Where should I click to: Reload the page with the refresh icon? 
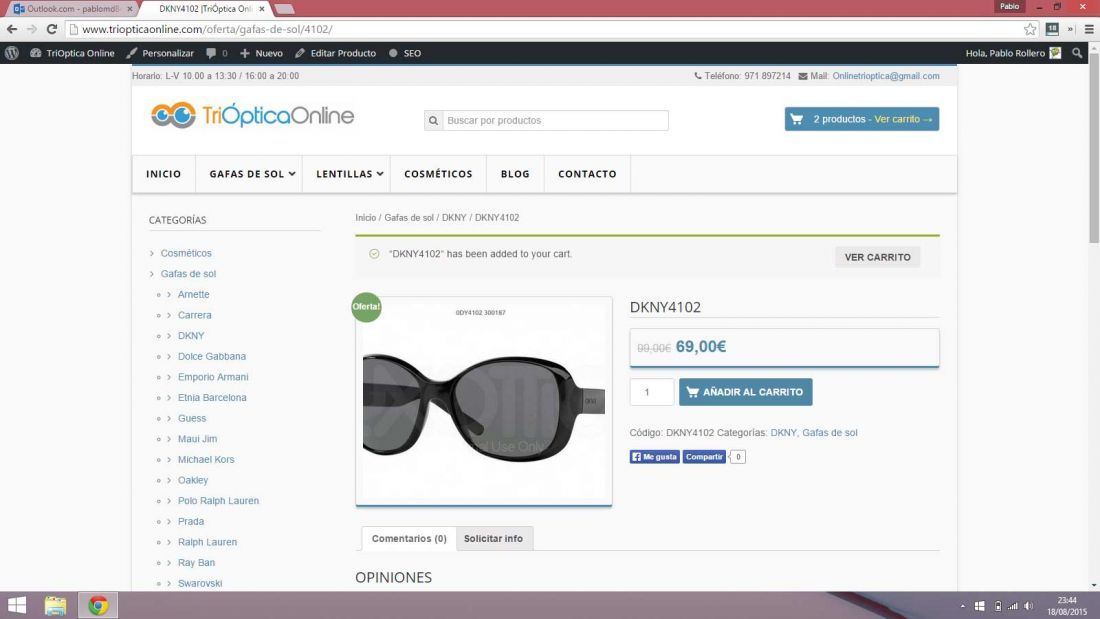[51, 29]
